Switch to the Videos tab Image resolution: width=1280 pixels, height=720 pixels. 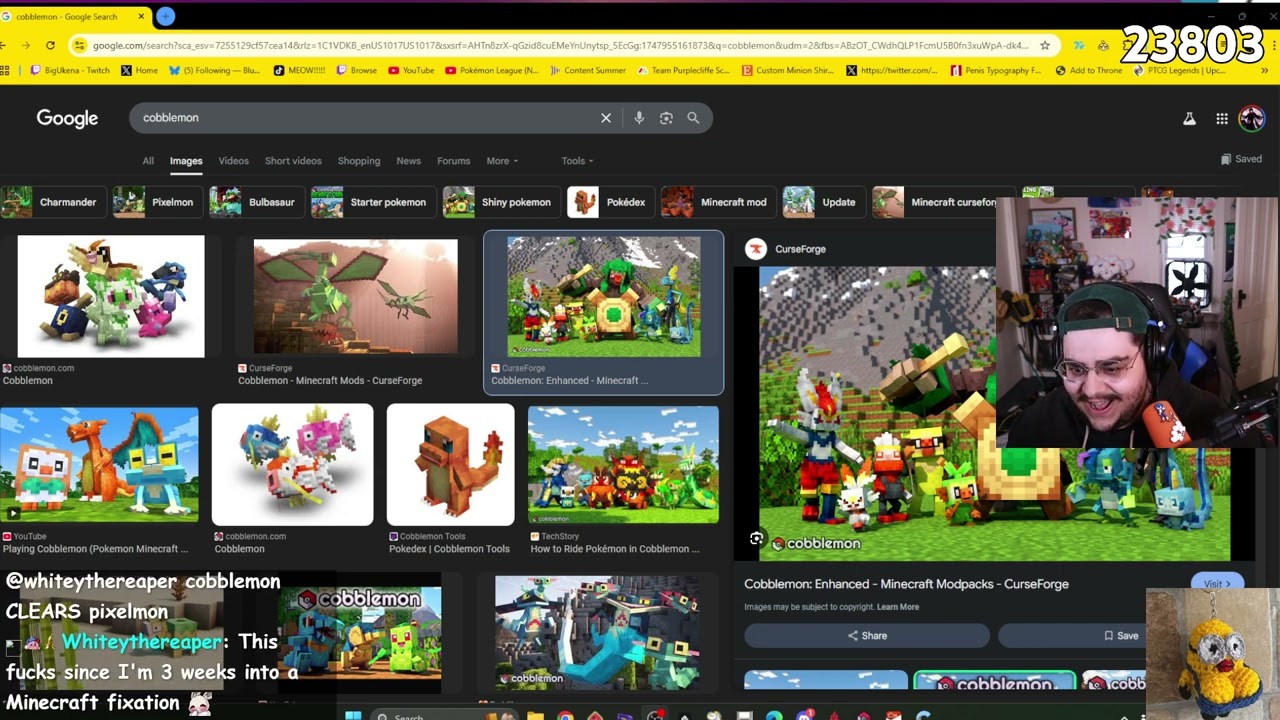(x=233, y=161)
